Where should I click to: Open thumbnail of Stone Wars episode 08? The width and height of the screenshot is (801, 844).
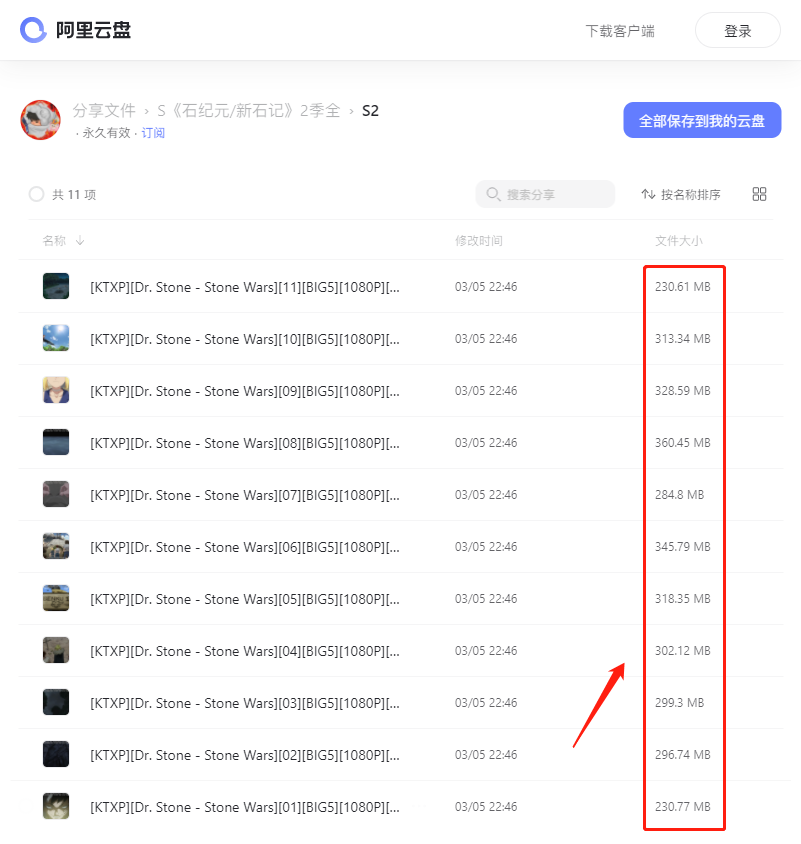click(56, 442)
